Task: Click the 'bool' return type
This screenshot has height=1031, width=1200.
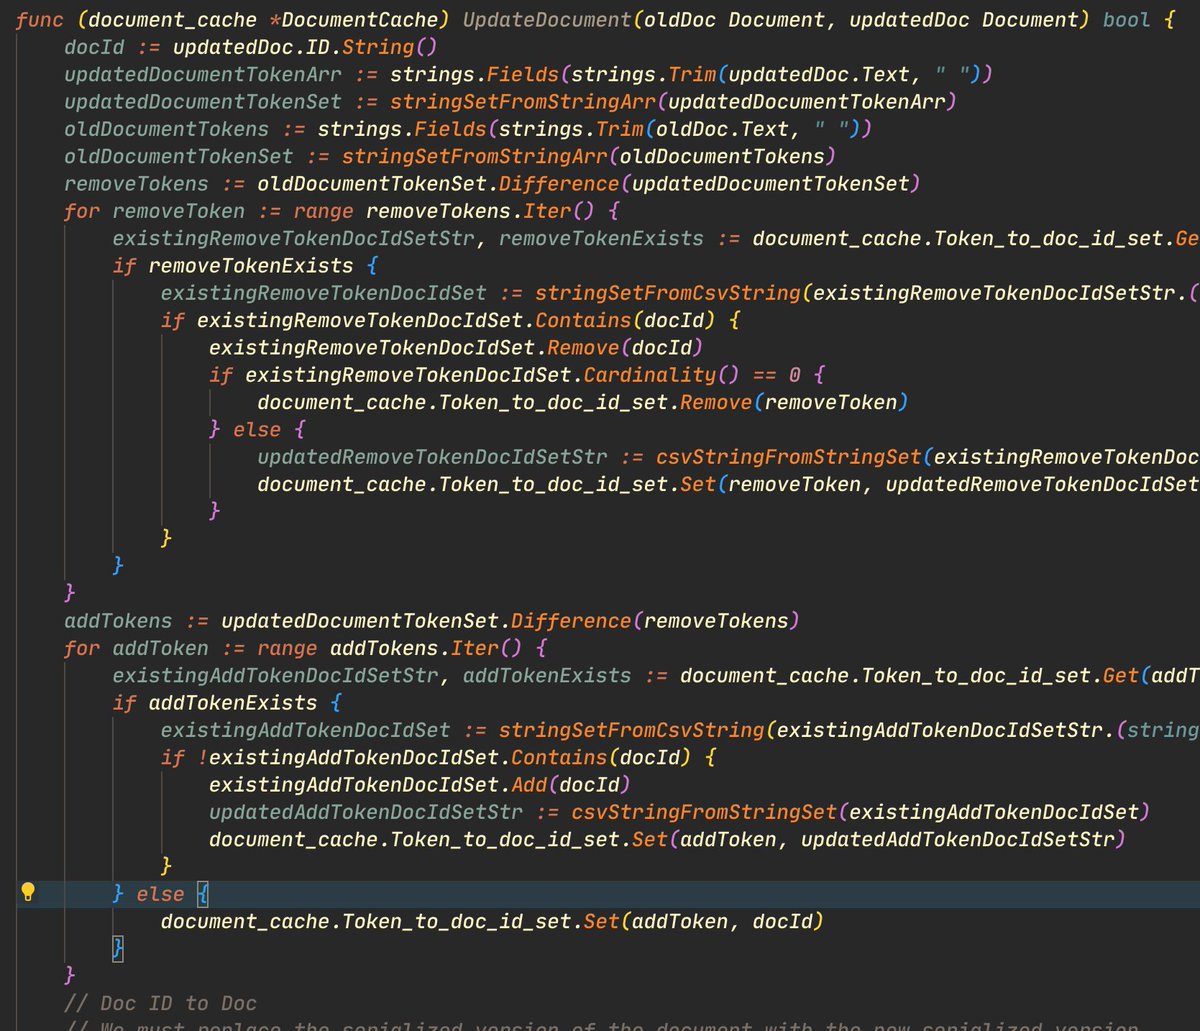Action: (1126, 21)
